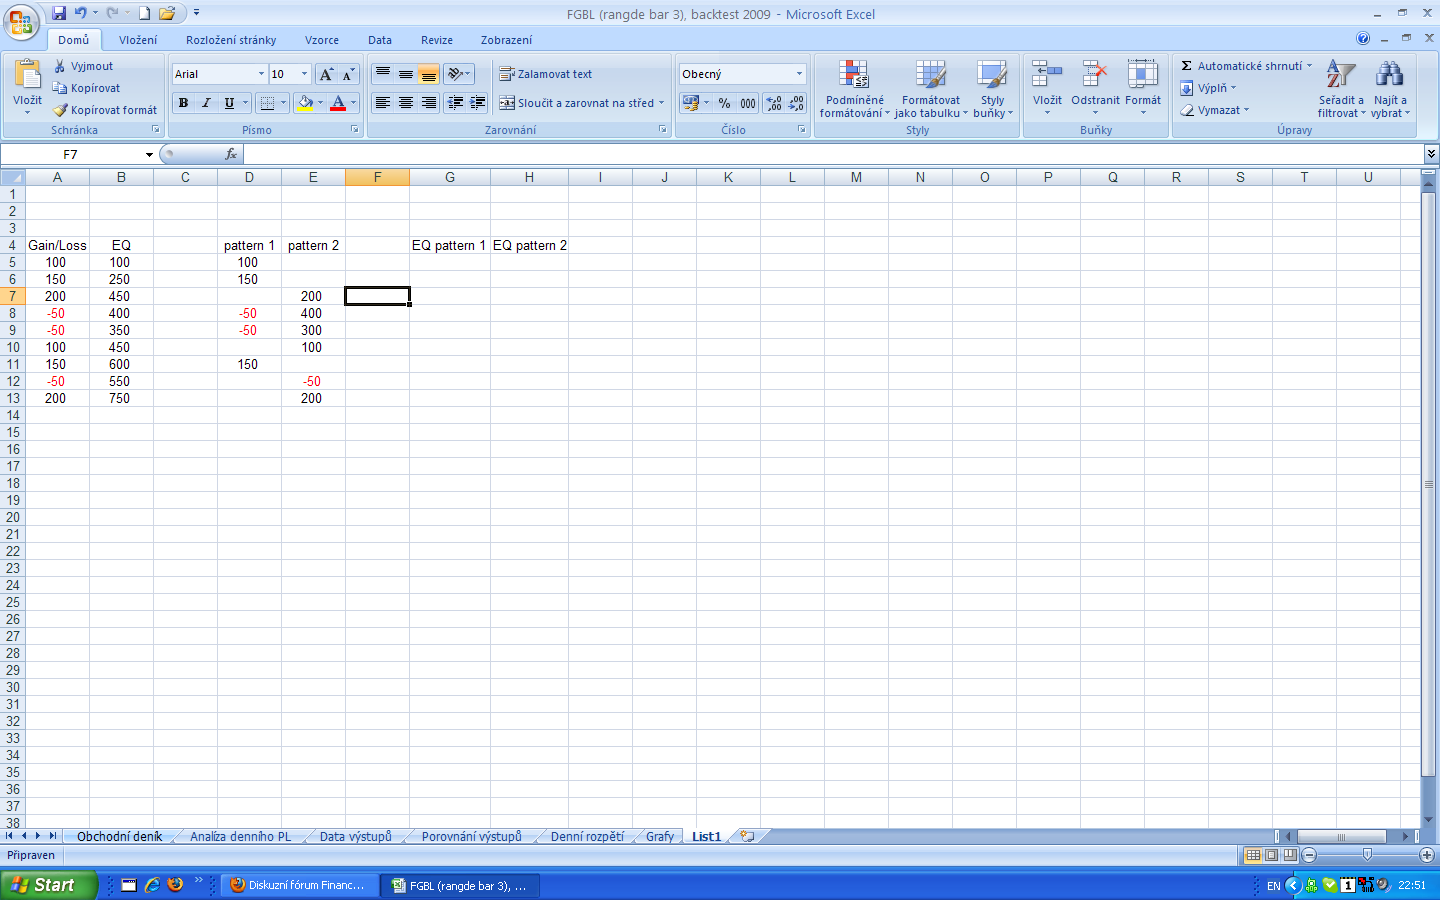
Task: Open the 'Grafy' sheet tab
Action: click(x=659, y=837)
